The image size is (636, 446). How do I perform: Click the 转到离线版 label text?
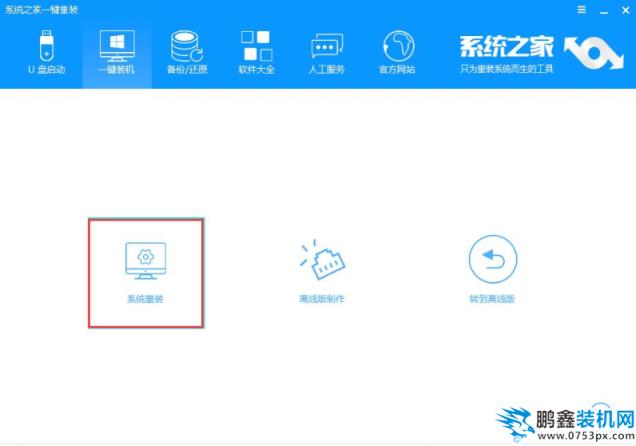pyautogui.click(x=492, y=299)
